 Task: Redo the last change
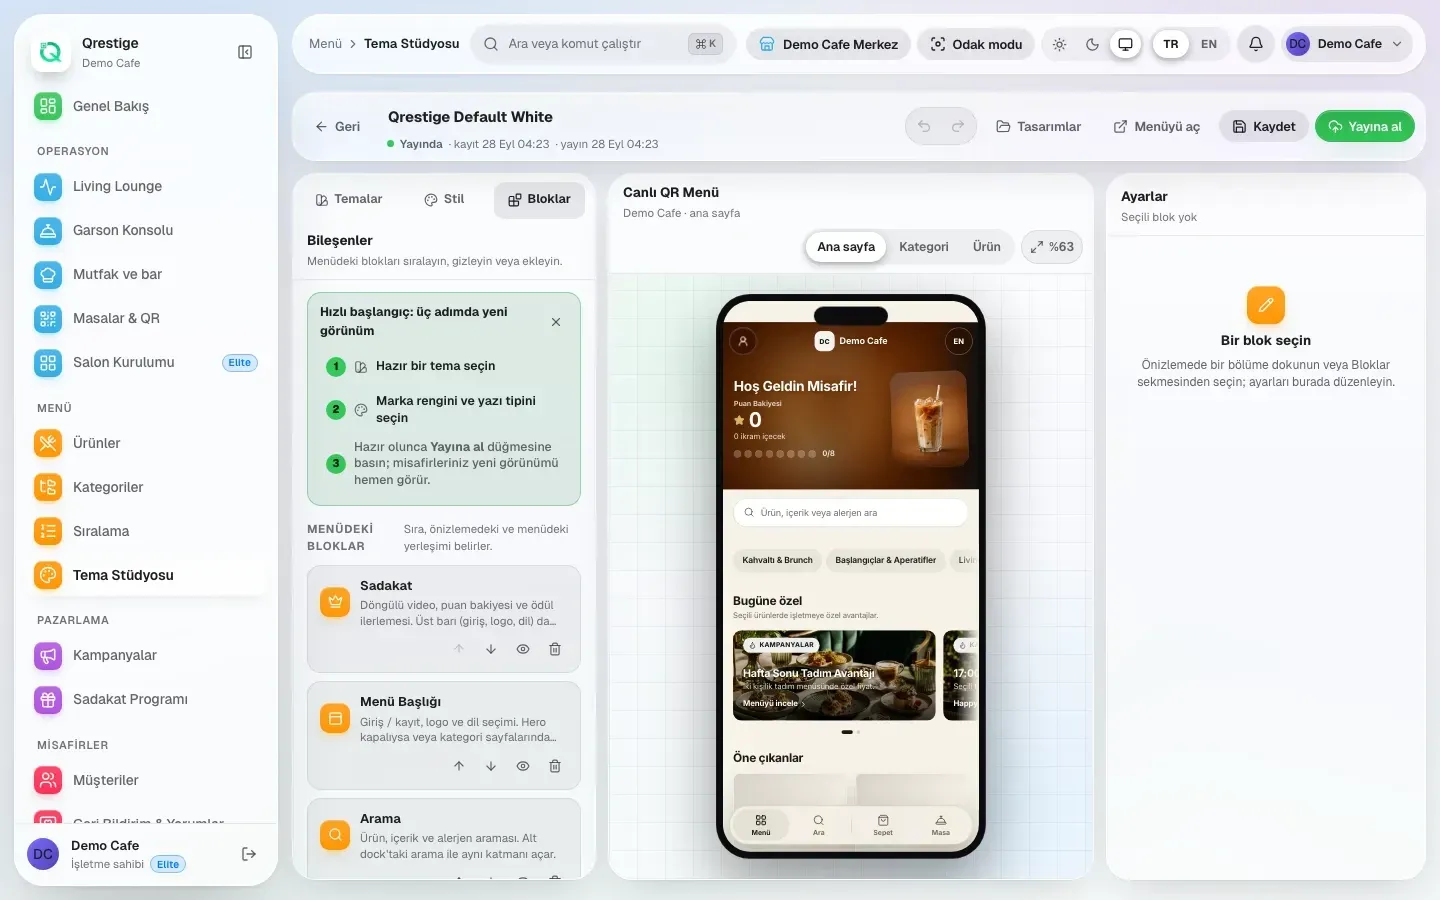pos(957,126)
